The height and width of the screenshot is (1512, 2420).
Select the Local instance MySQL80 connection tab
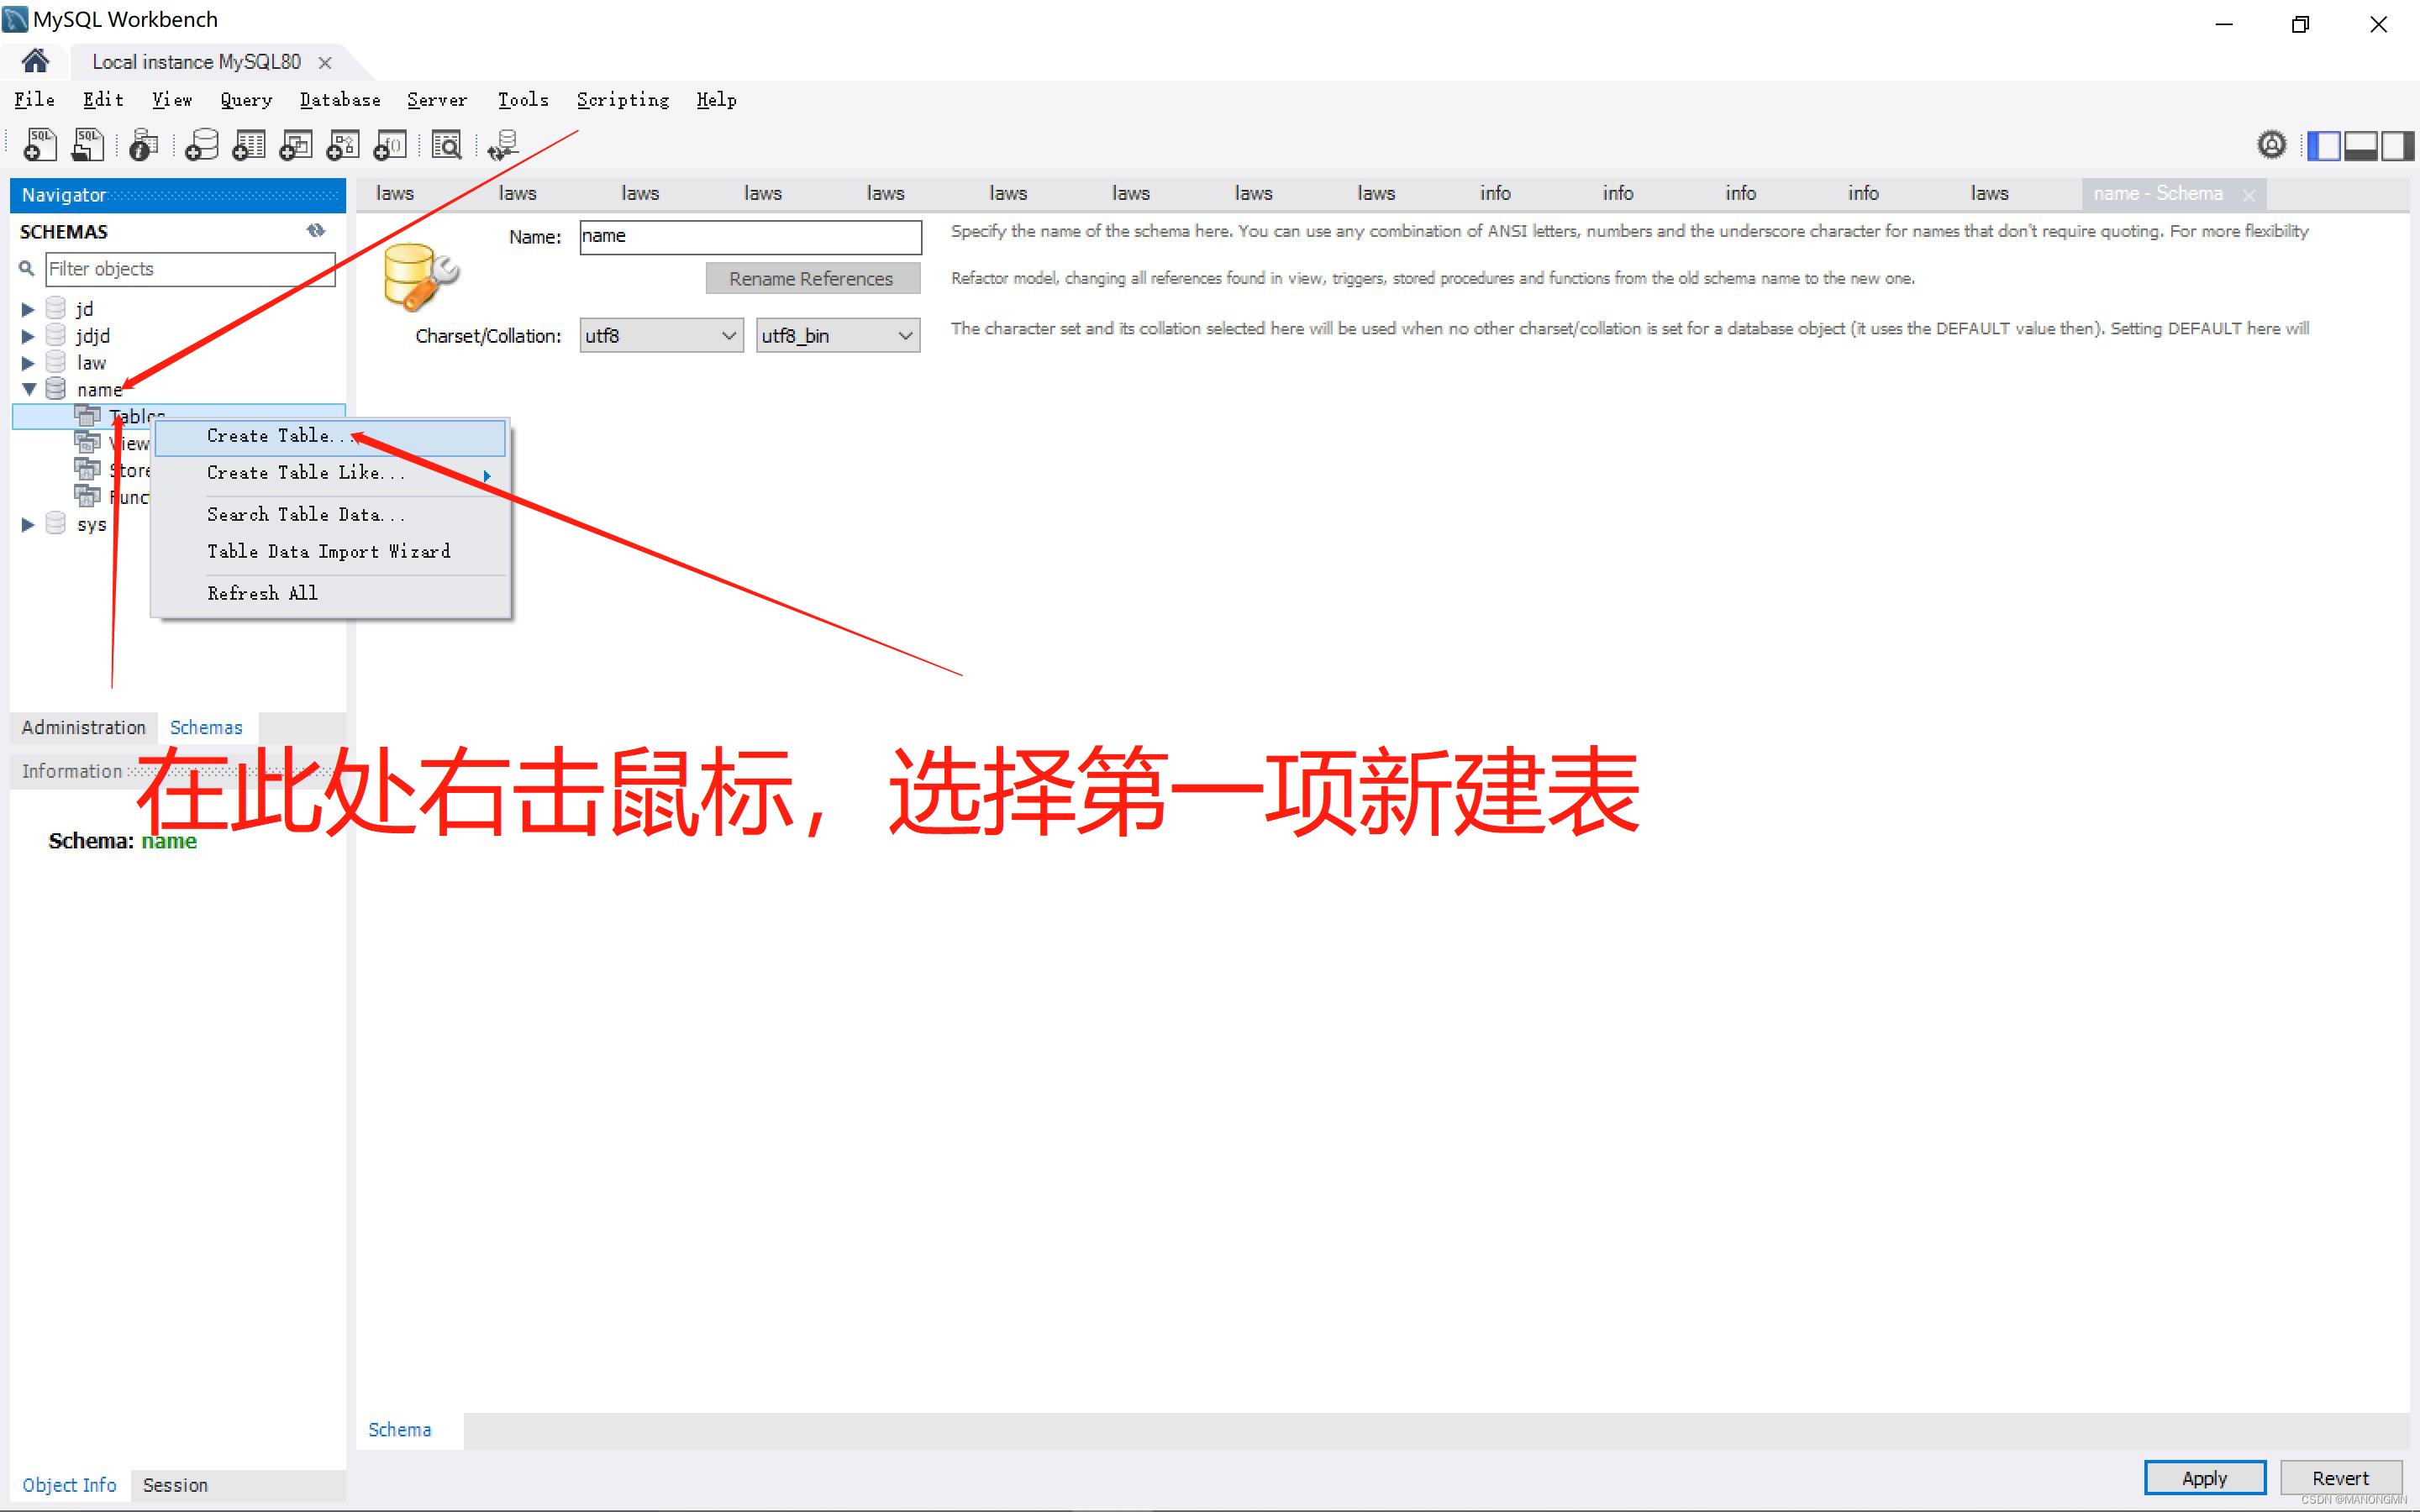click(x=197, y=62)
